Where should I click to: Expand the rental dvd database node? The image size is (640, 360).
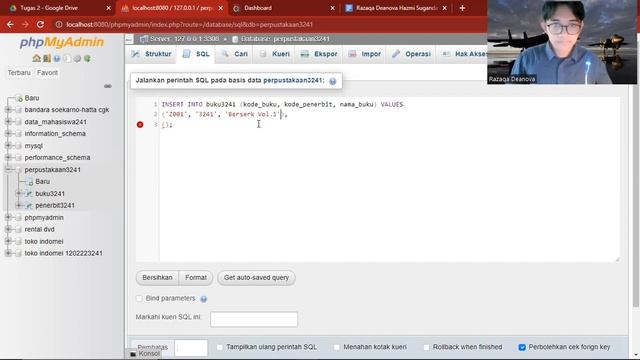8,229
